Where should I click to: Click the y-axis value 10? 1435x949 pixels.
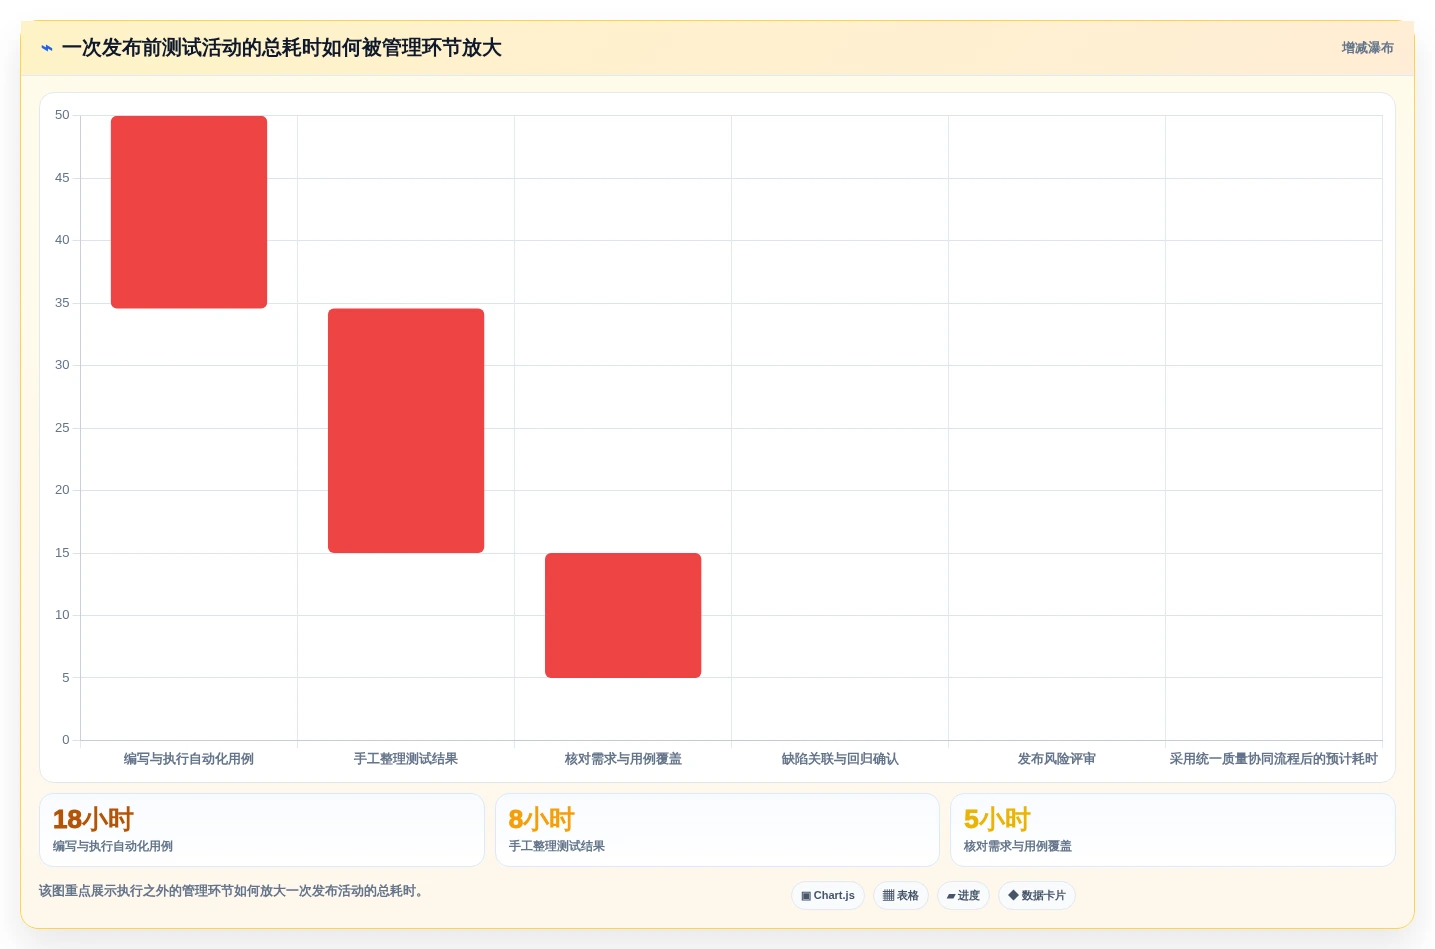click(62, 615)
